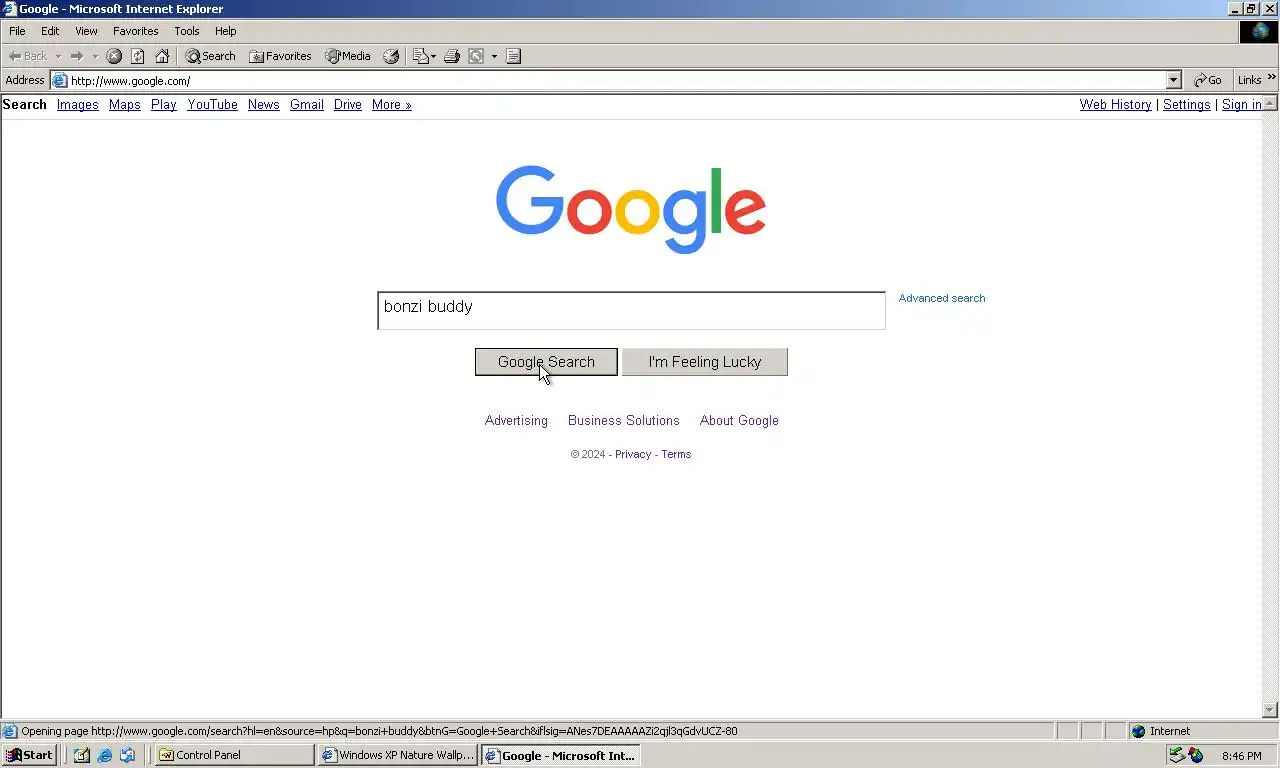
Task: Click the Discuss toolbar icon
Action: (x=513, y=56)
